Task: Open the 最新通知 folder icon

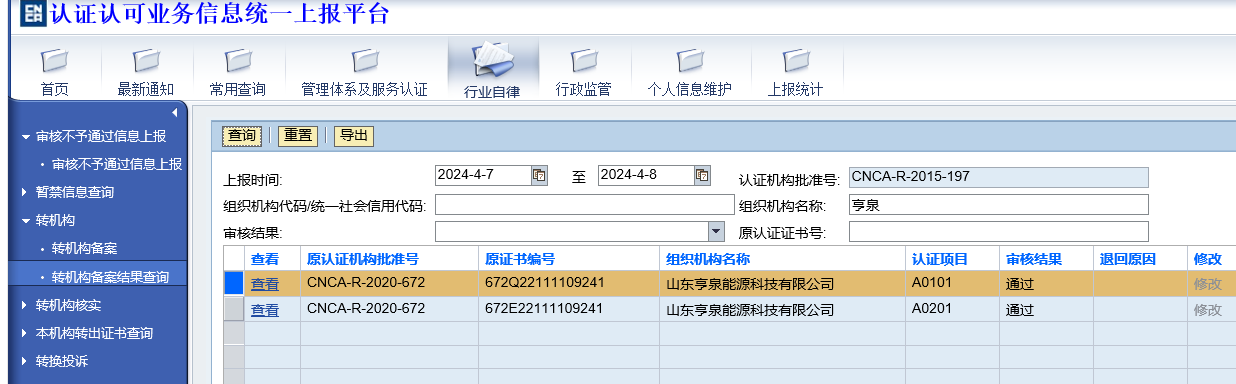Action: click(146, 61)
